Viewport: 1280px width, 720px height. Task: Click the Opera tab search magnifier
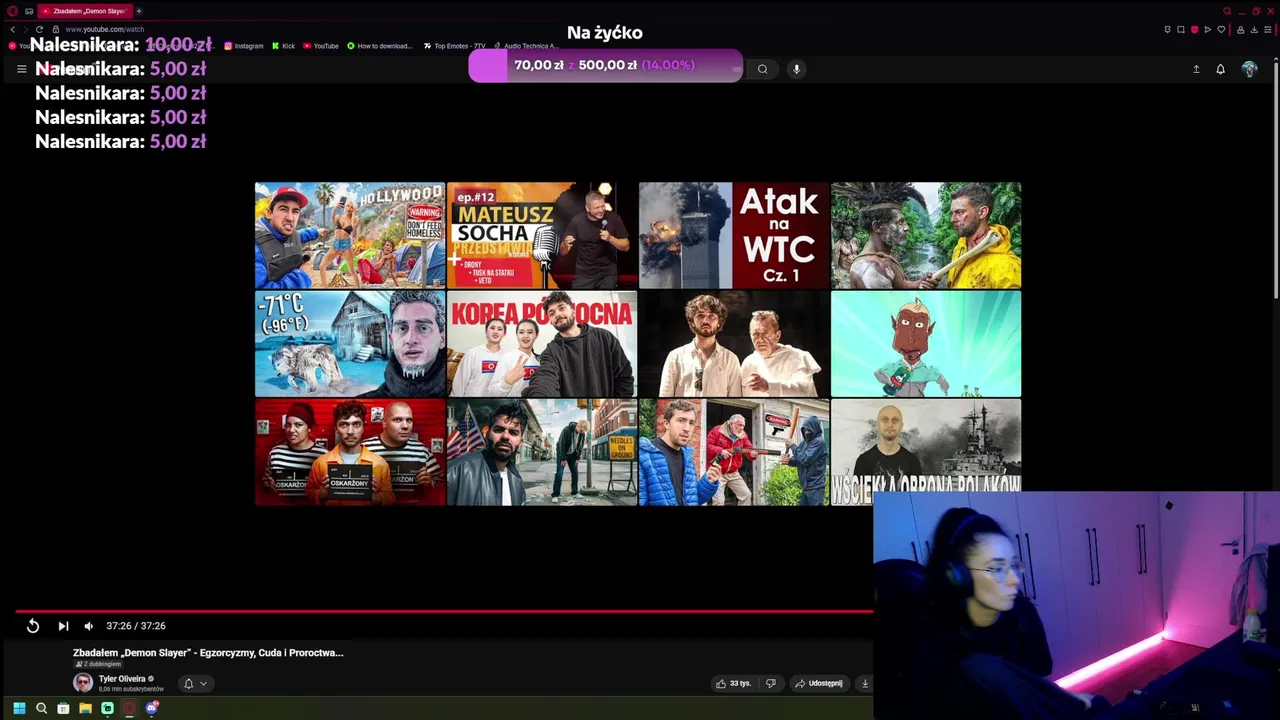coord(1227,11)
